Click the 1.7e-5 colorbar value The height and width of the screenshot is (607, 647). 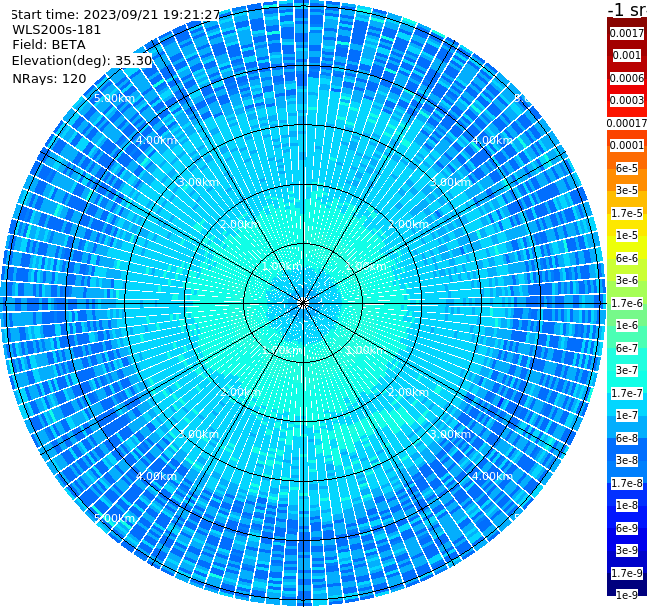click(627, 213)
